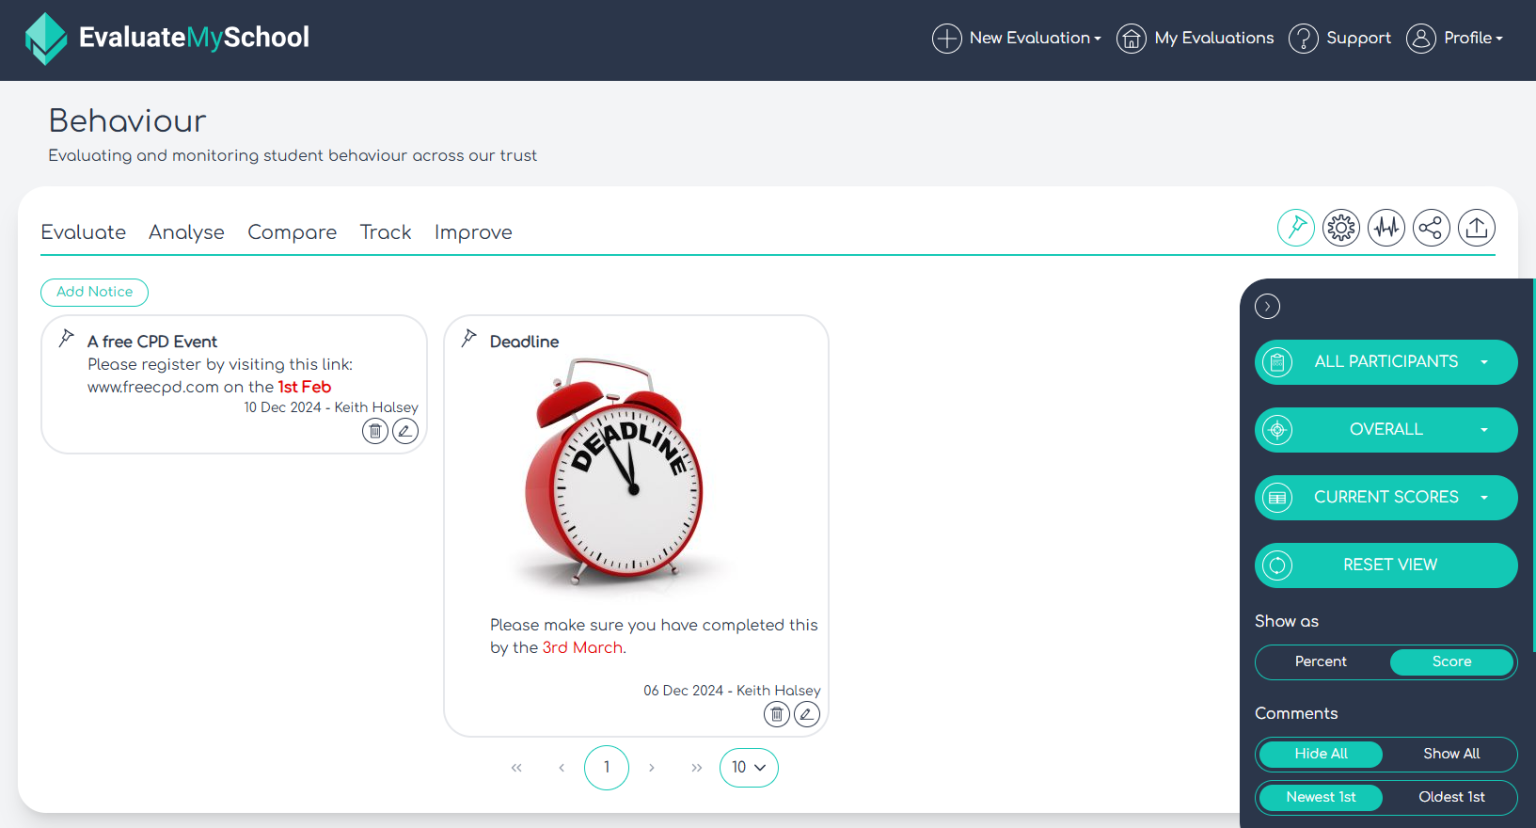Edit the Deadline notice using the pencil icon
Image resolution: width=1536 pixels, height=828 pixels.
pyautogui.click(x=806, y=714)
